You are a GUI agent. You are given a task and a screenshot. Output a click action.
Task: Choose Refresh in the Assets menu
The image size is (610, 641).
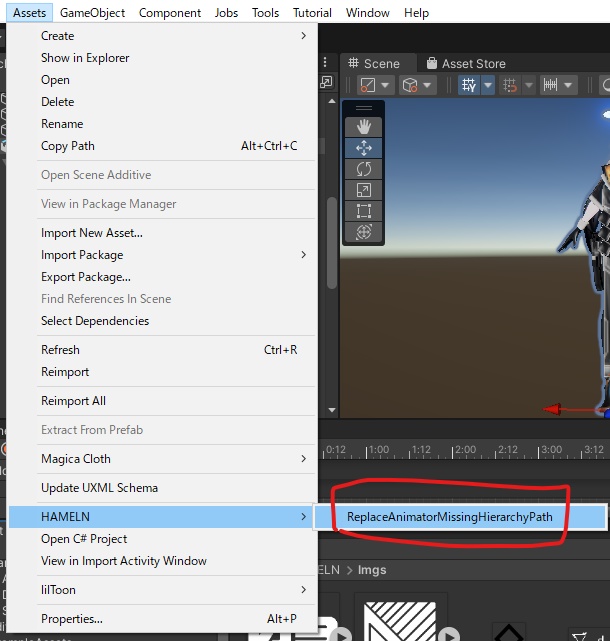point(163,350)
